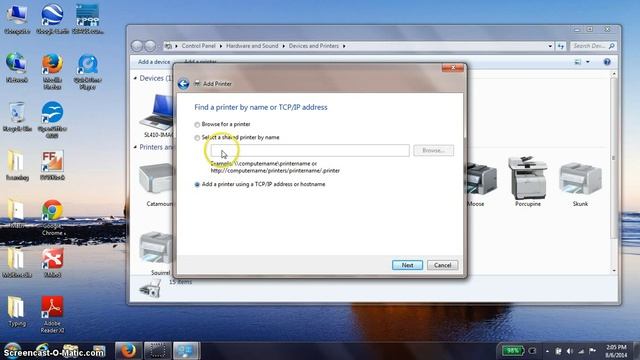The width and height of the screenshot is (640, 360).
Task: Click Add a device in toolbar
Action: pos(154,62)
